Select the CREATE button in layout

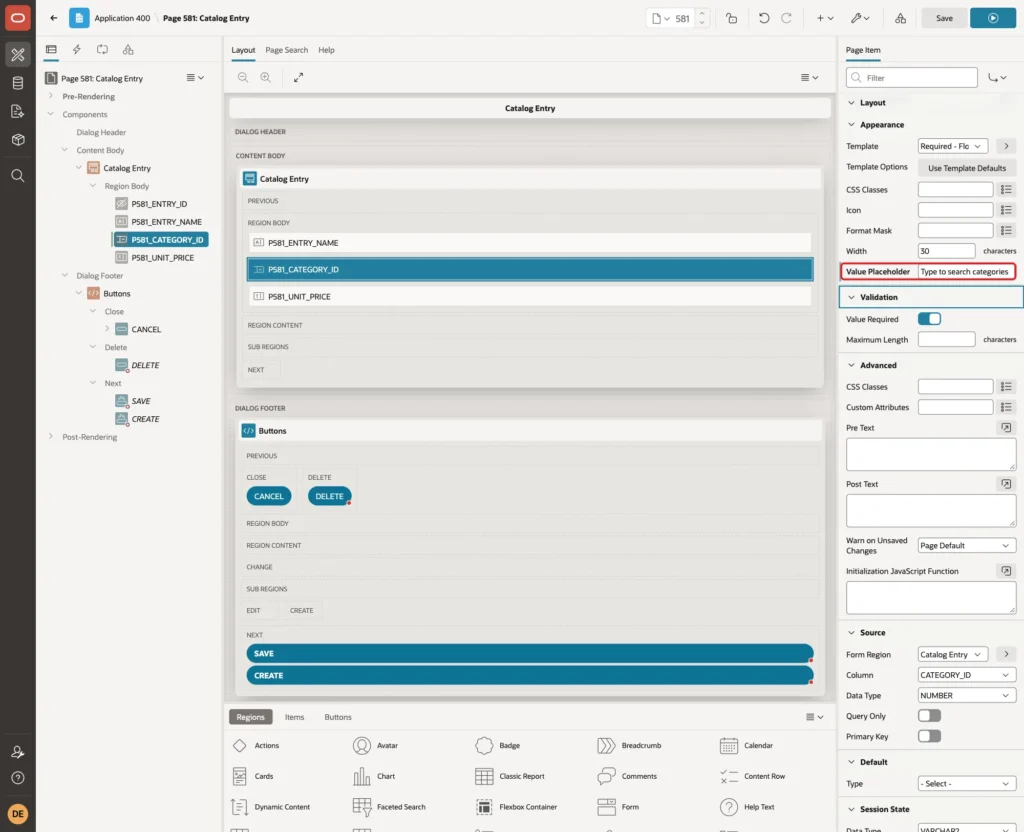[530, 675]
